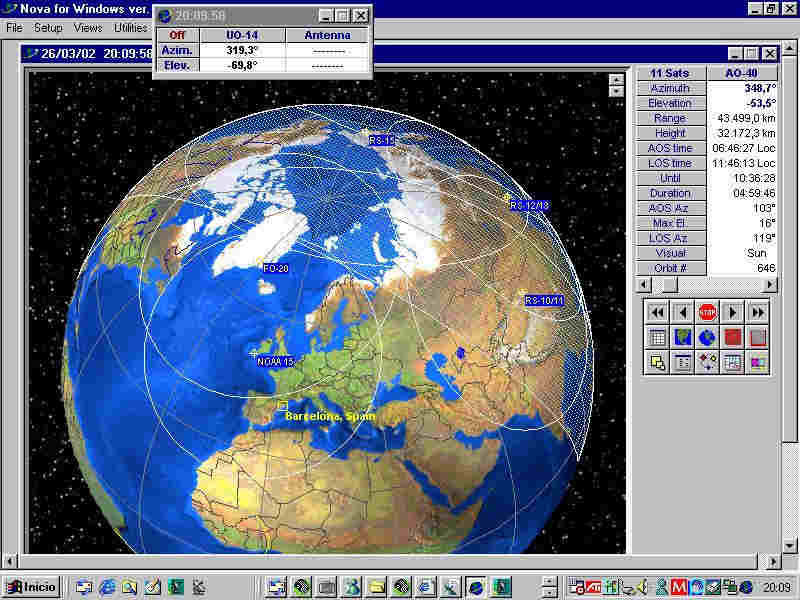Screen dimensions: 800x600
Task: Click the Inicio start button
Action: tap(30, 586)
